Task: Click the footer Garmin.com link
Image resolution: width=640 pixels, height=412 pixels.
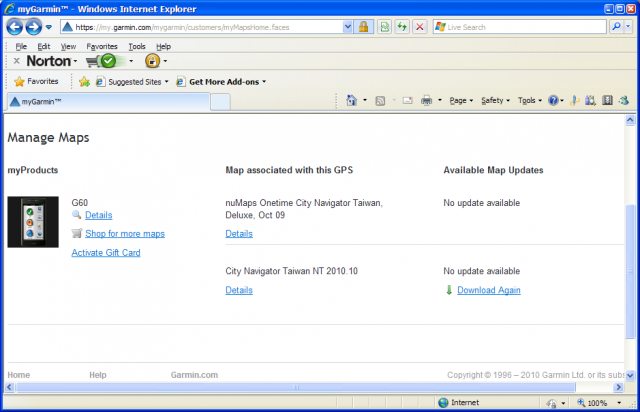Action: click(x=194, y=375)
